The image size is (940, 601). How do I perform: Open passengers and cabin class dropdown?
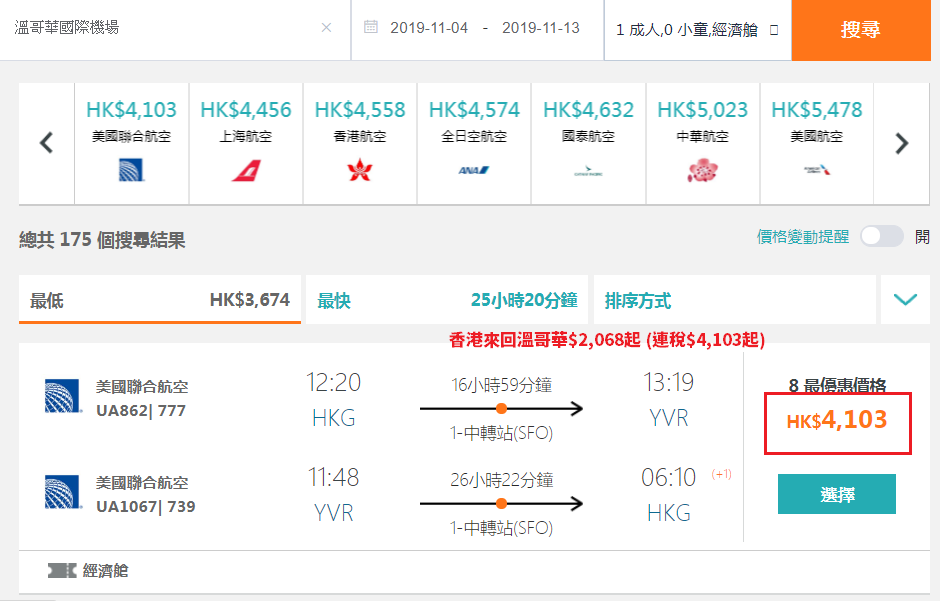click(697, 29)
